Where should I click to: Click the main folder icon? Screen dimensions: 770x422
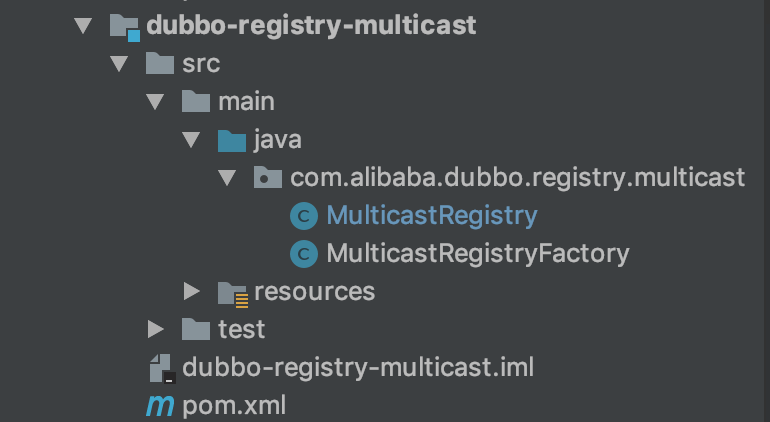[196, 102]
